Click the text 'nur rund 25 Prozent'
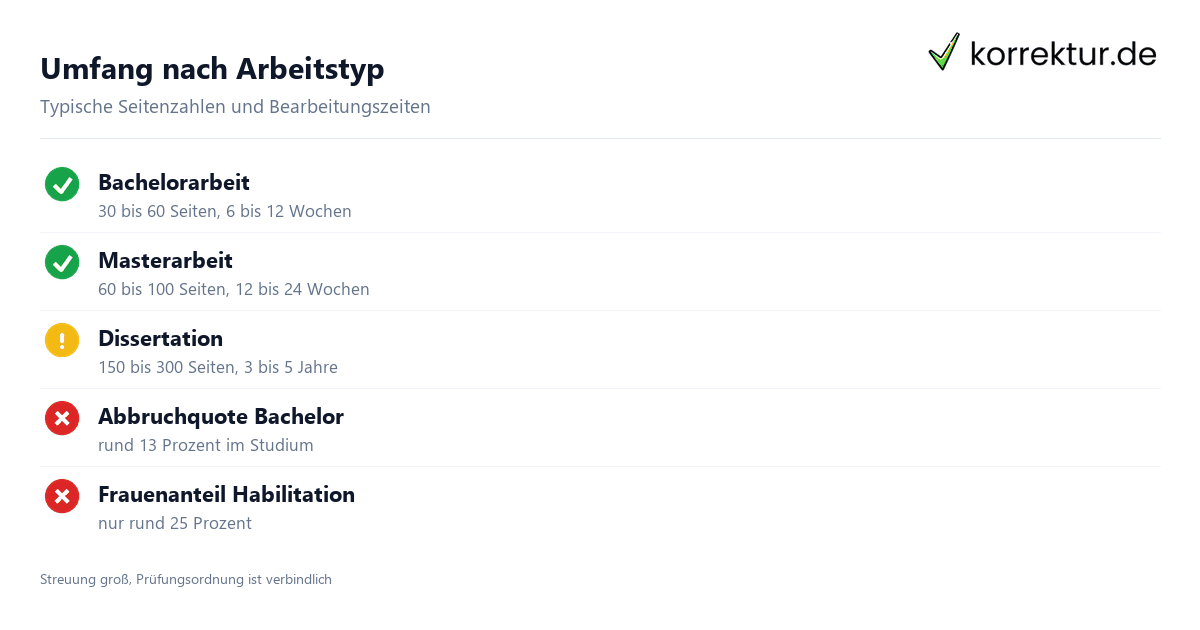This screenshot has height=630, width=1200. pyautogui.click(x=175, y=523)
